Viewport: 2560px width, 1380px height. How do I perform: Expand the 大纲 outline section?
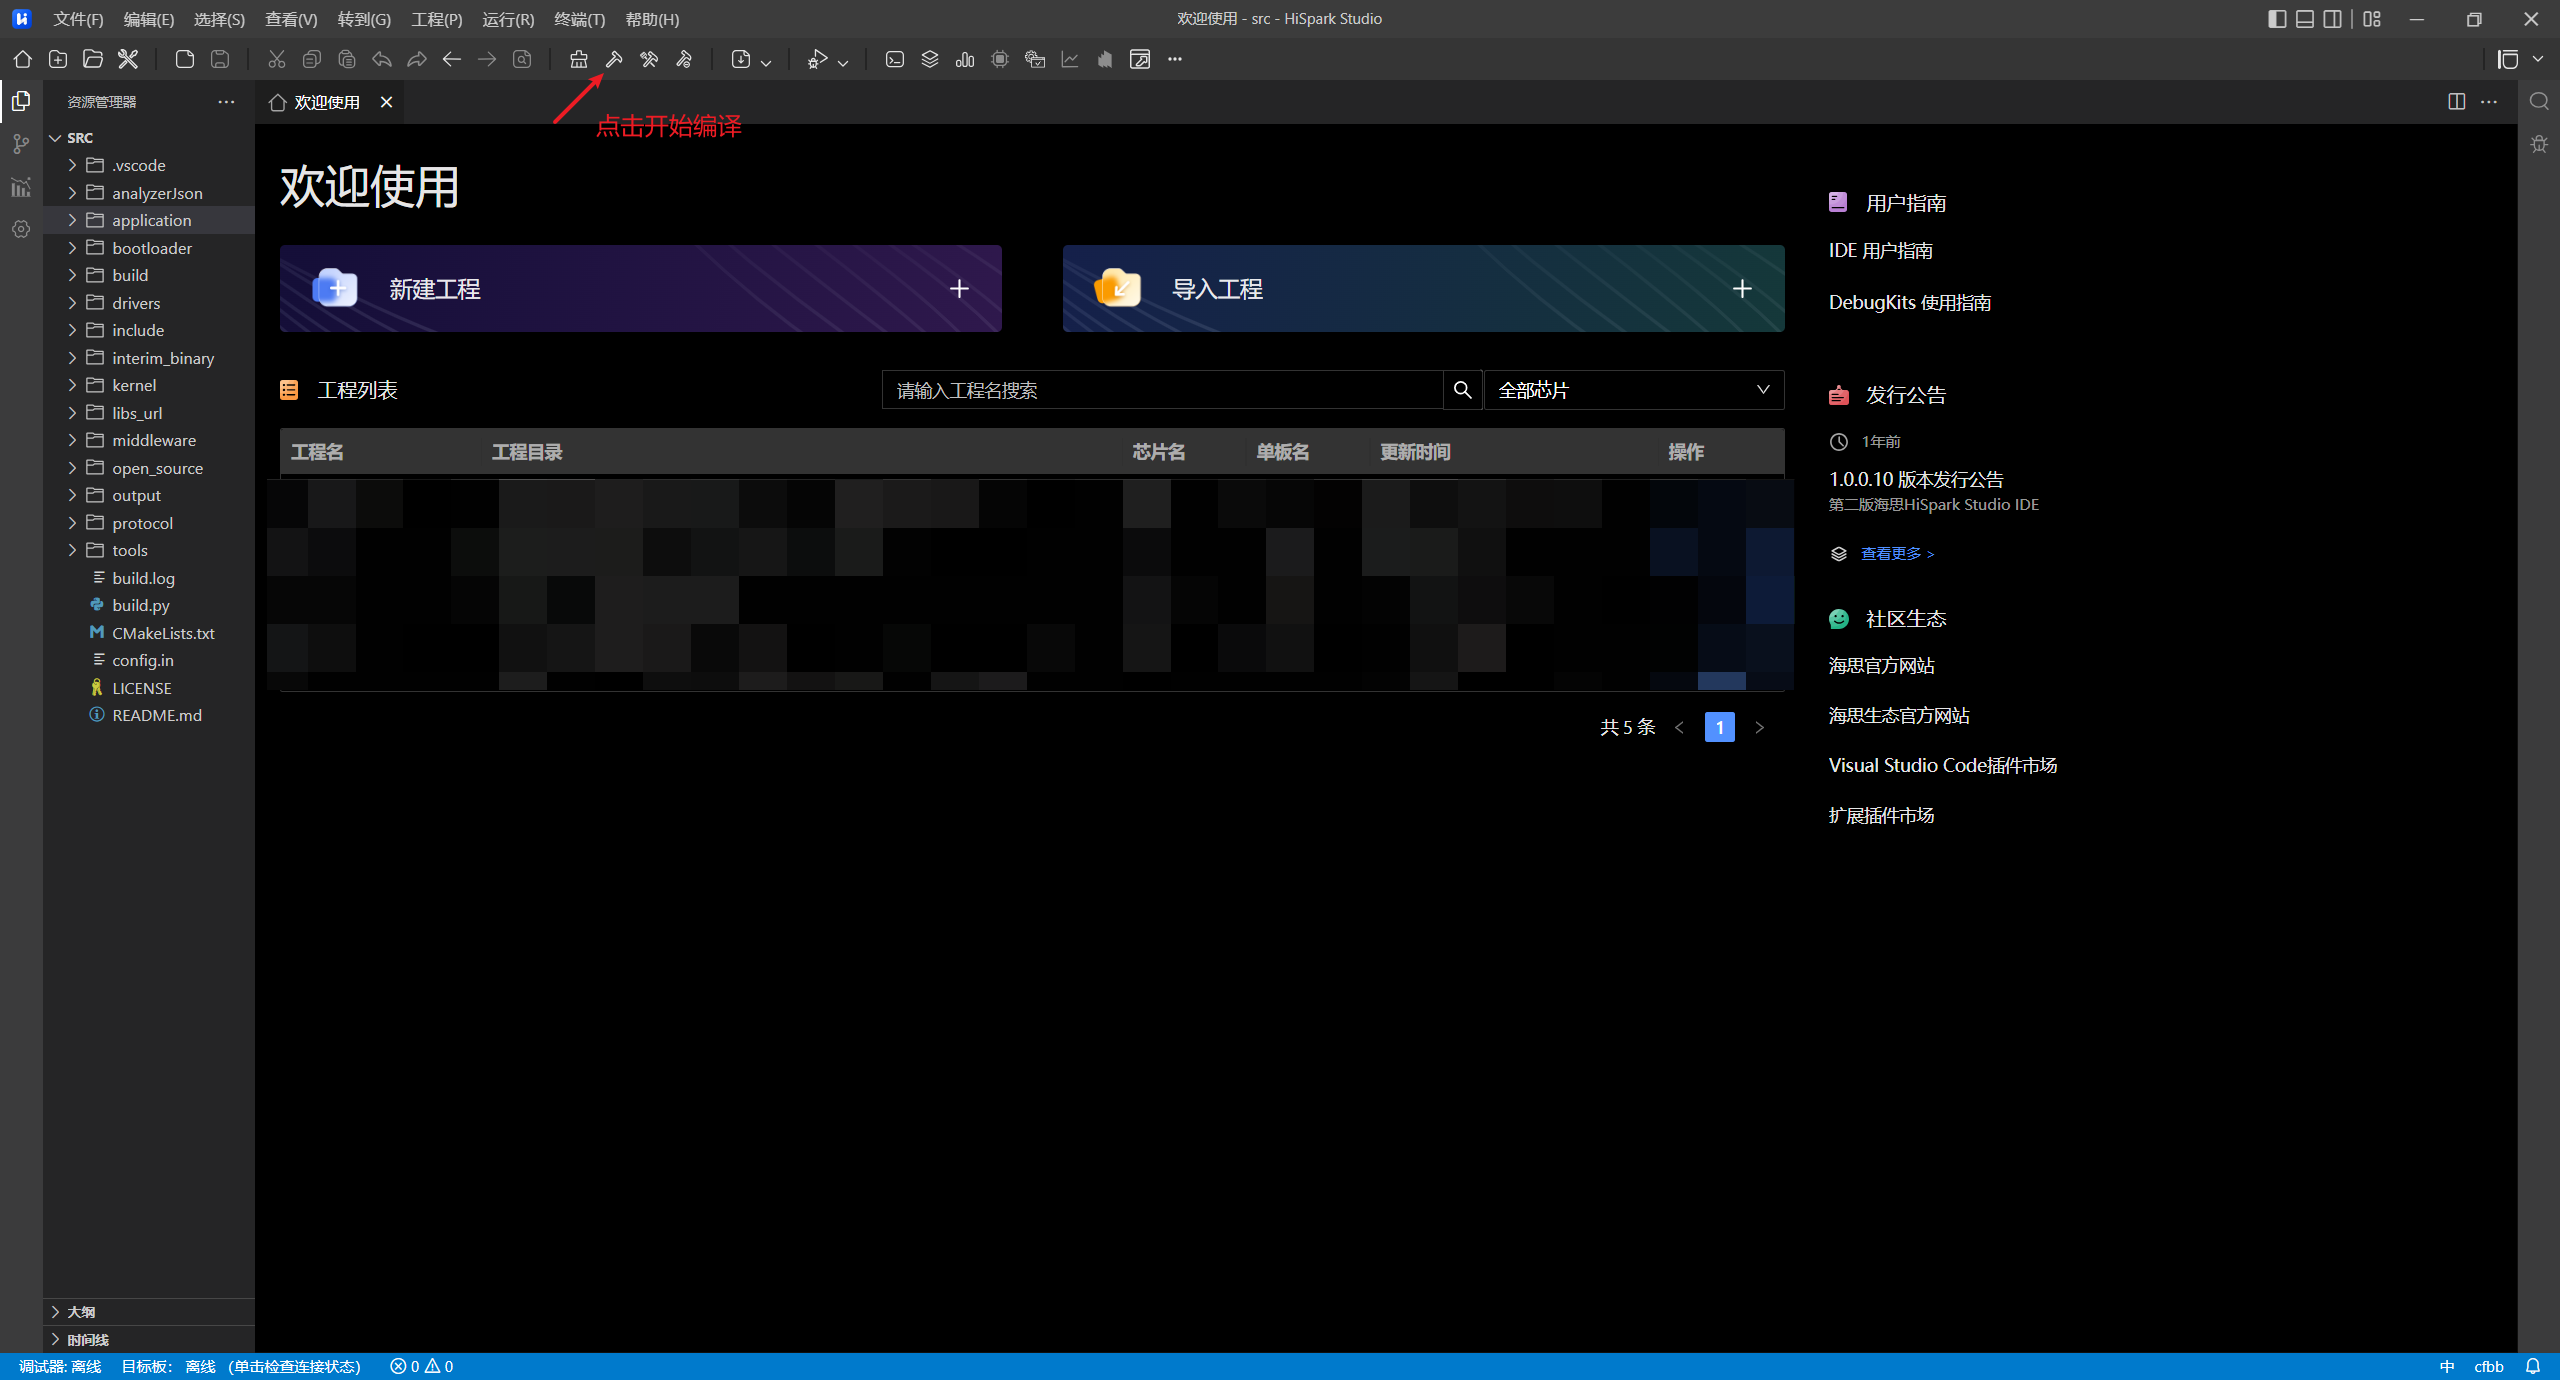(x=81, y=1311)
